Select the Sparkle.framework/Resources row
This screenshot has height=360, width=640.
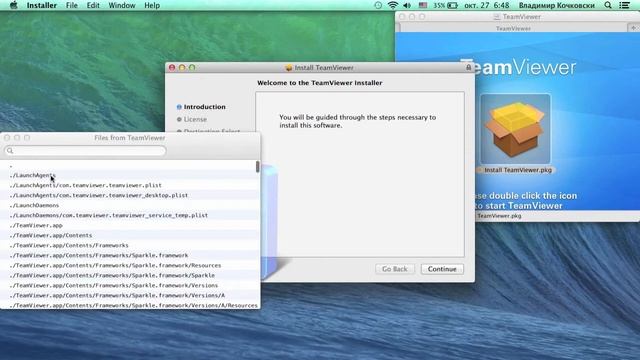point(130,265)
